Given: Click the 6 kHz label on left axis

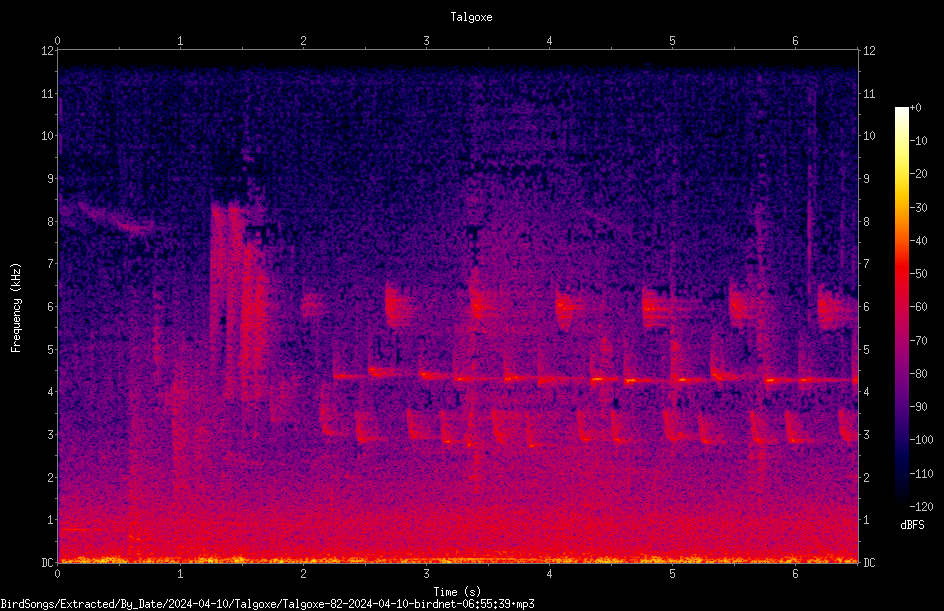Looking at the screenshot, I should 51,306.
